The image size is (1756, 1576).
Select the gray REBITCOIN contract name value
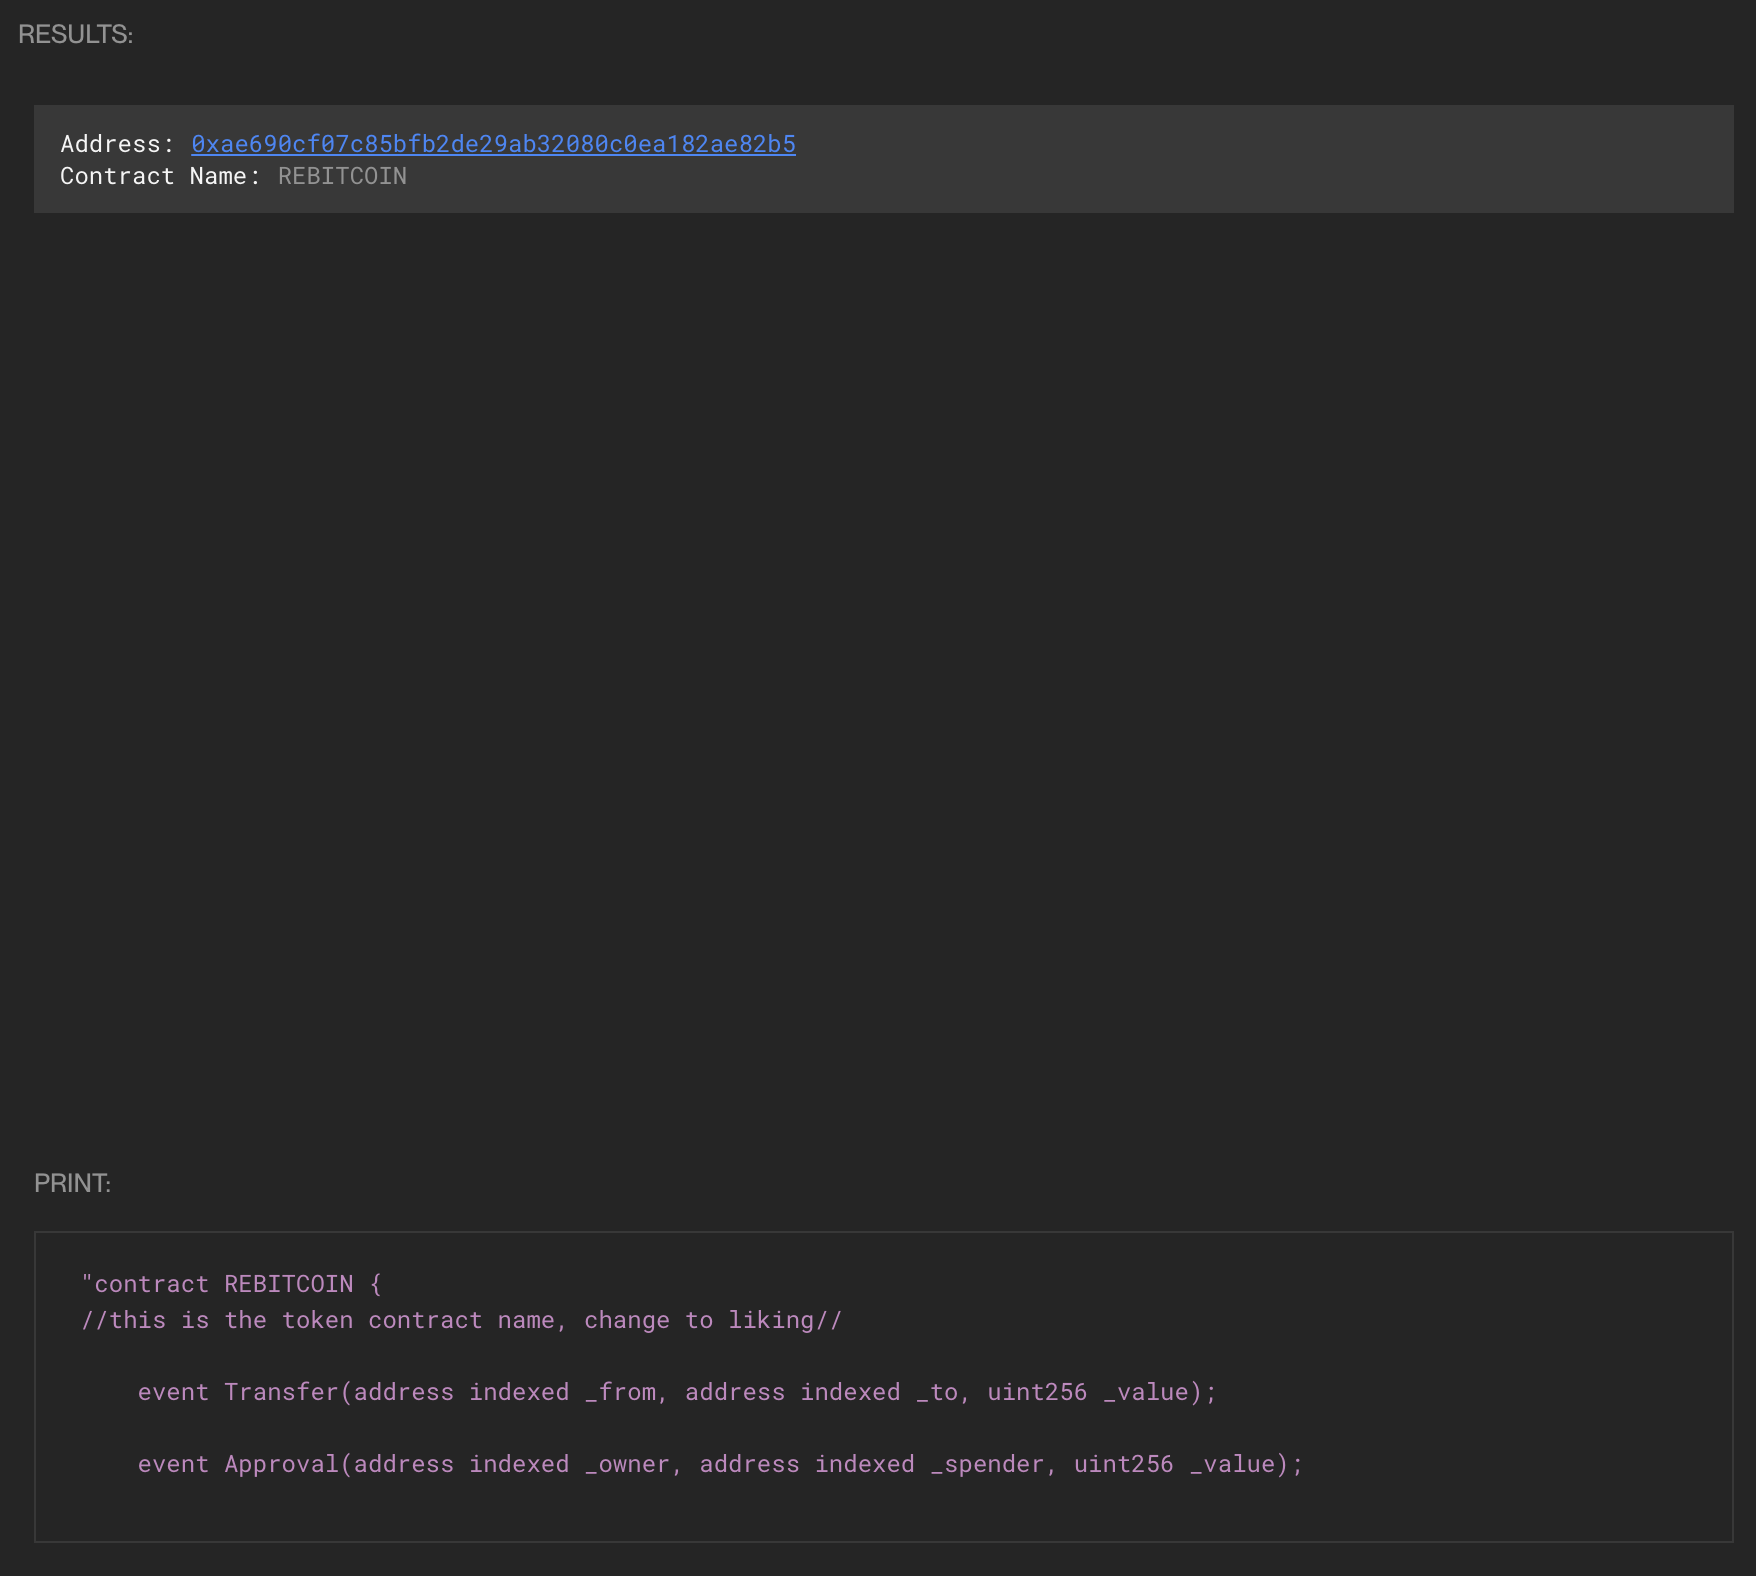tap(342, 176)
